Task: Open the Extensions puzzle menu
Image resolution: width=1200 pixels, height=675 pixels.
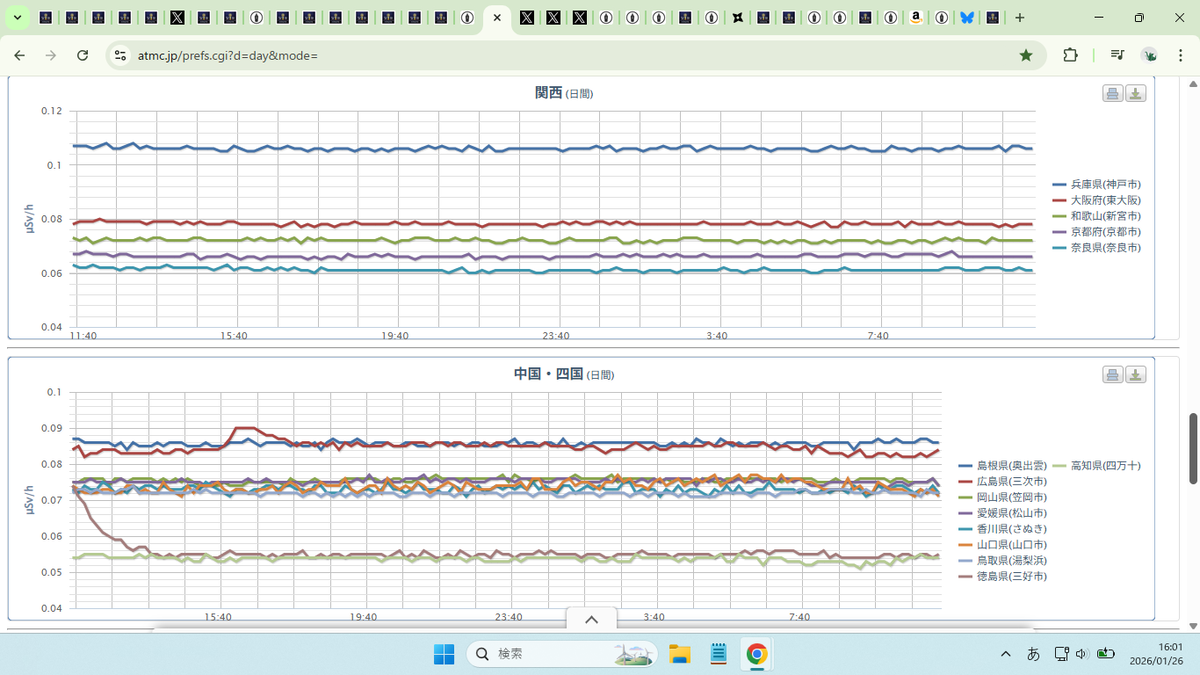Action: point(1070,55)
